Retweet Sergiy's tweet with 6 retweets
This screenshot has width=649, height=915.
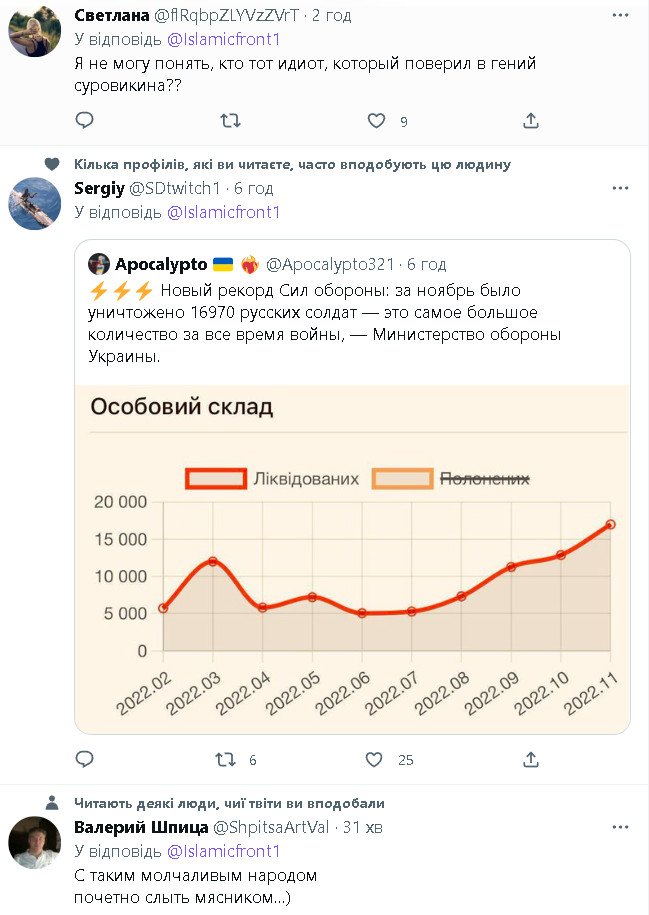point(226,760)
